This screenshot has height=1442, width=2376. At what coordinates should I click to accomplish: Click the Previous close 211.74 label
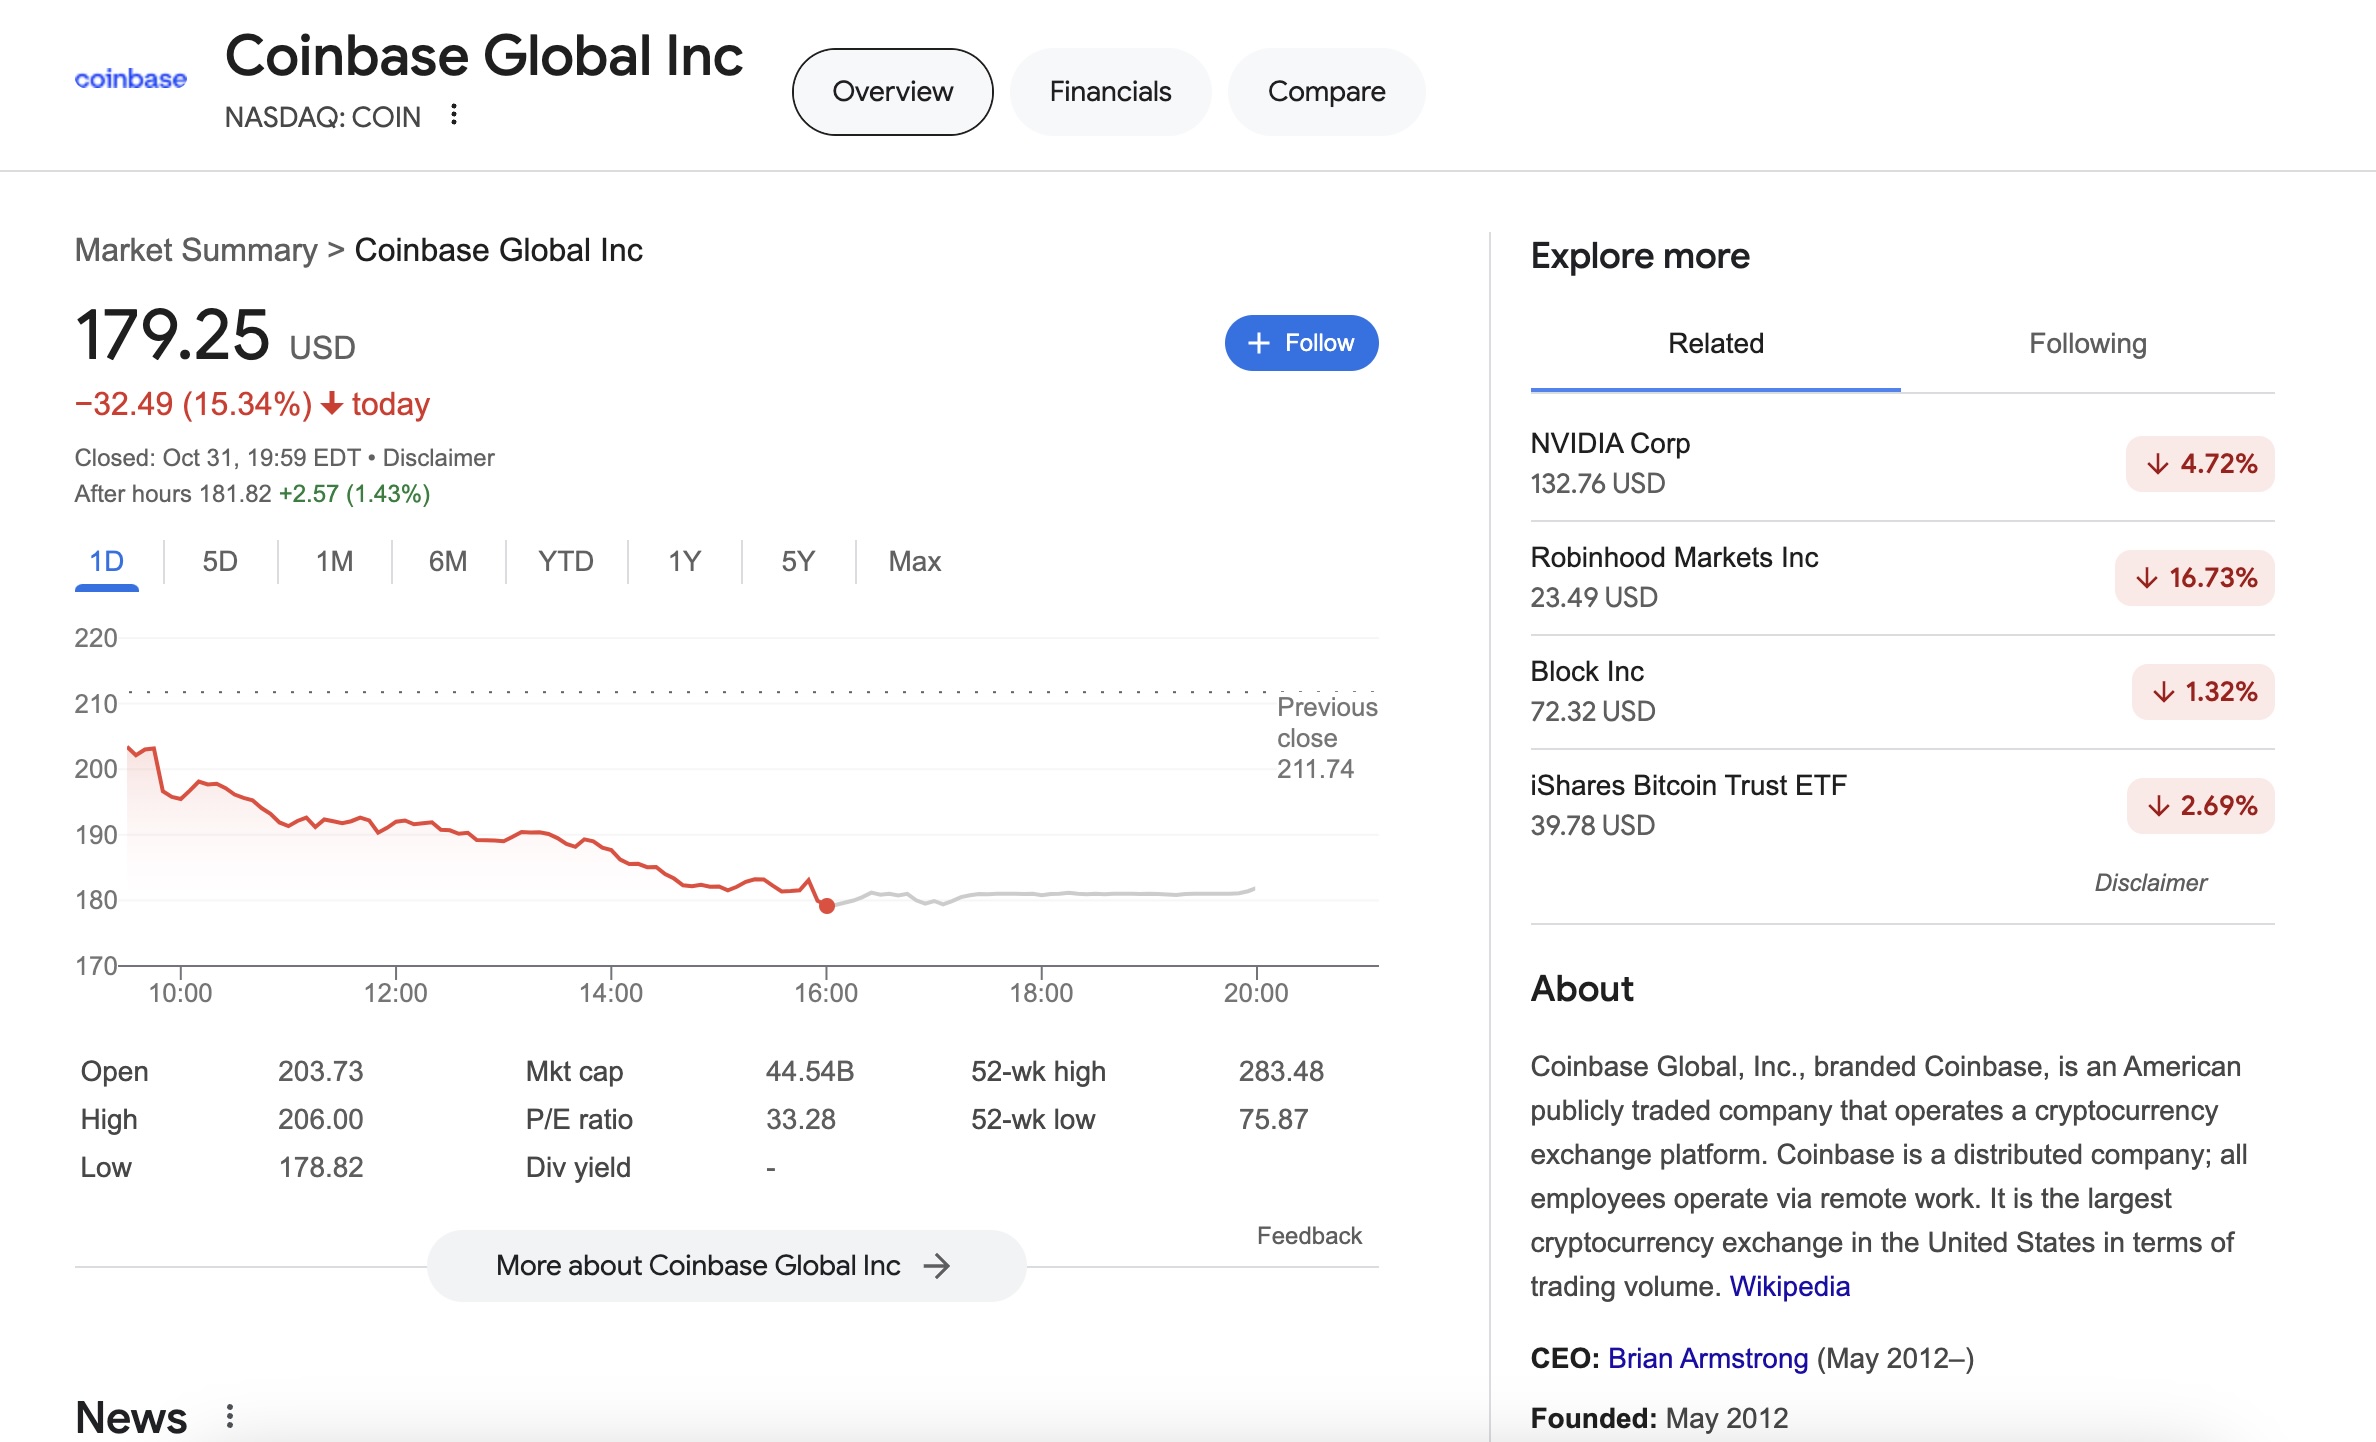pos(1327,738)
